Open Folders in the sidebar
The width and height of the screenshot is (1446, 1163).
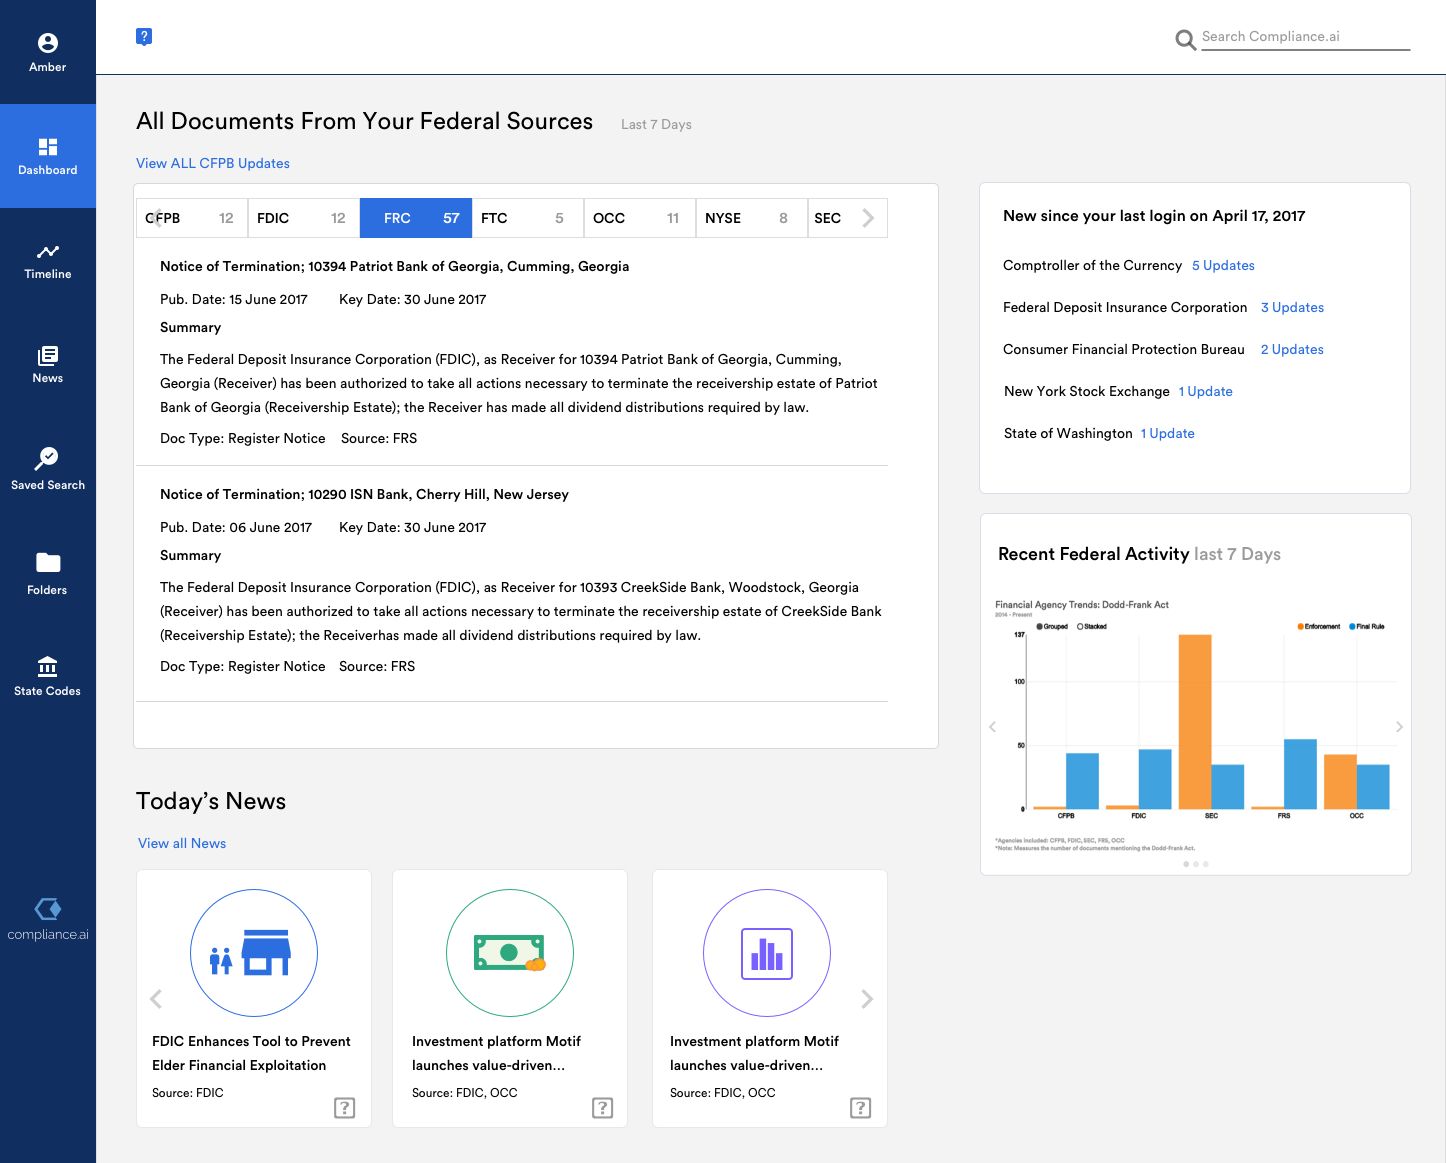pyautogui.click(x=48, y=574)
